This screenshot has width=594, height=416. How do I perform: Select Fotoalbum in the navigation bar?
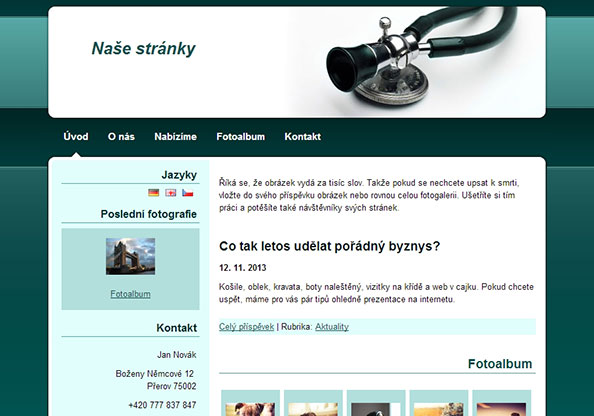point(241,136)
